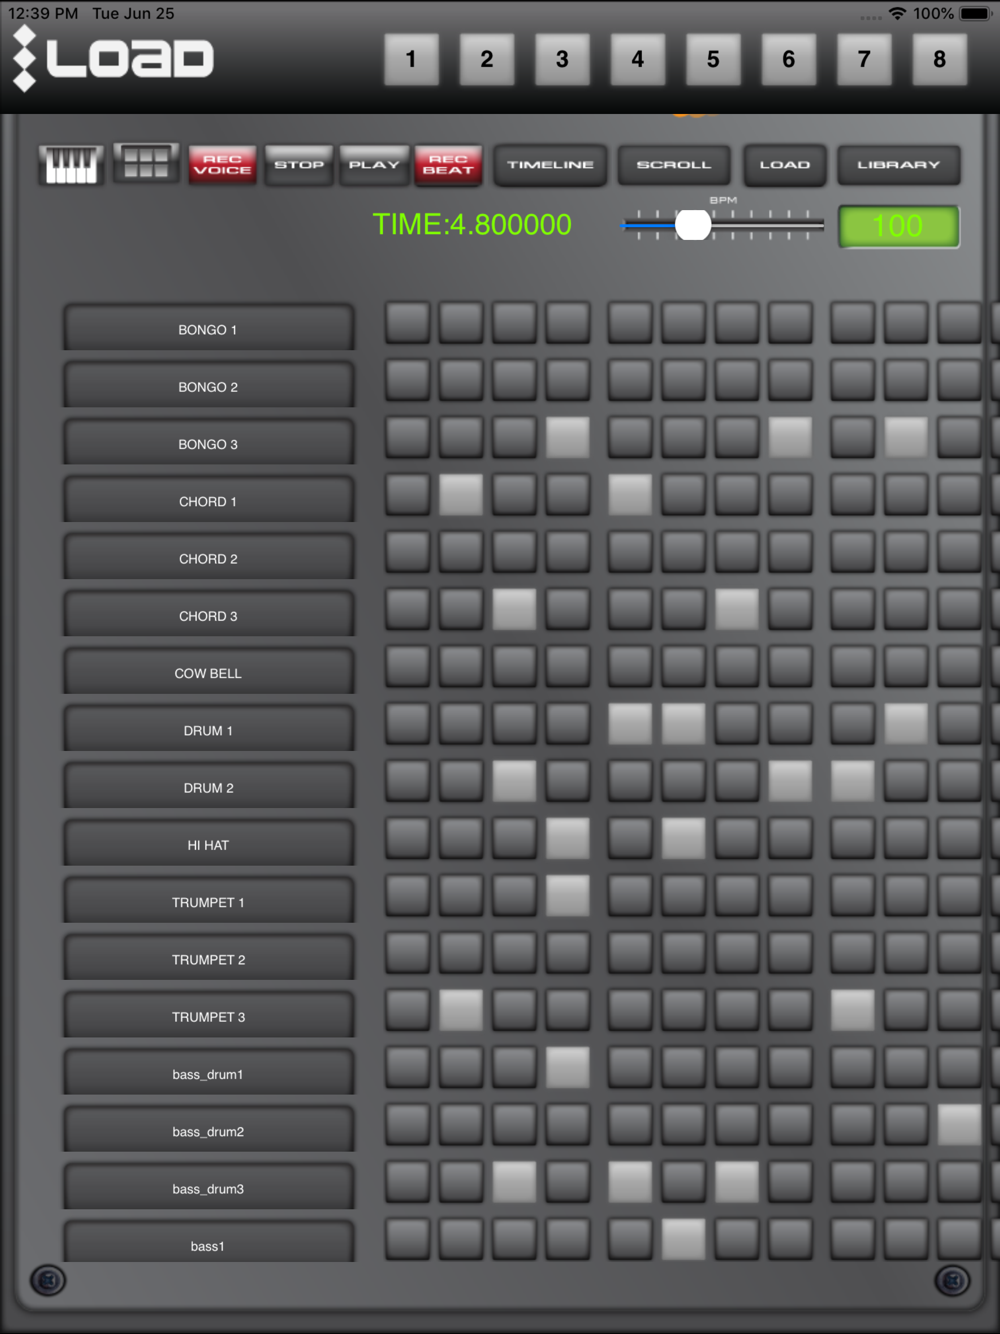The width and height of the screenshot is (1000, 1334).
Task: Trigger the TRUMPET 2 track button
Action: [x=208, y=959]
